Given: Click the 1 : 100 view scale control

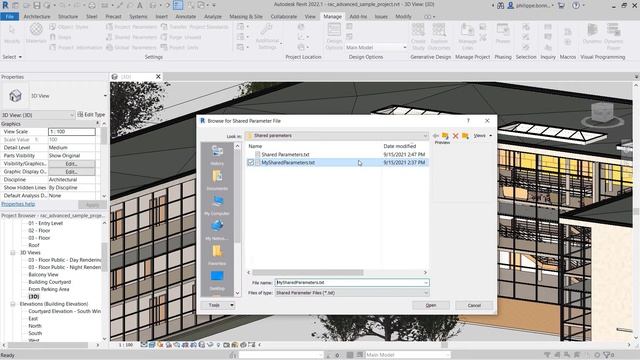Looking at the screenshot, I should [x=126, y=345].
